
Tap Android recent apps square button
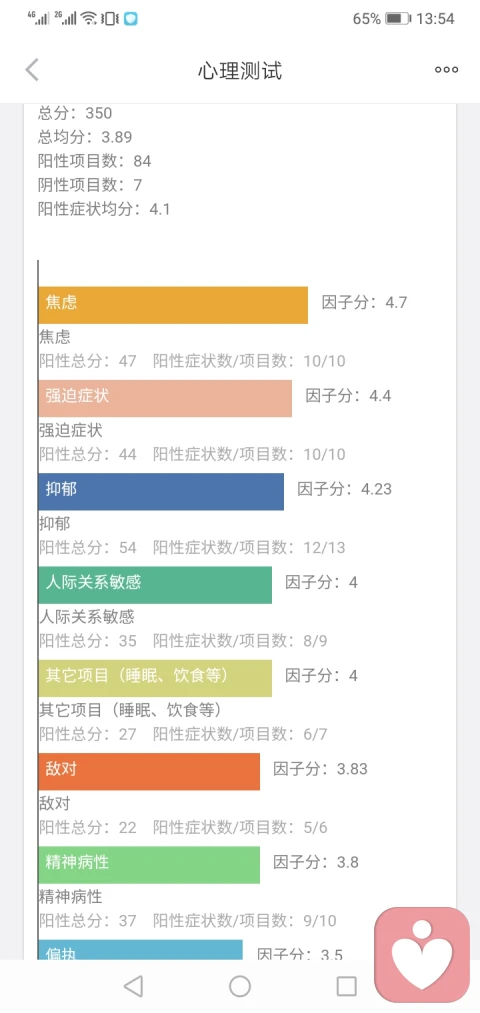(347, 986)
